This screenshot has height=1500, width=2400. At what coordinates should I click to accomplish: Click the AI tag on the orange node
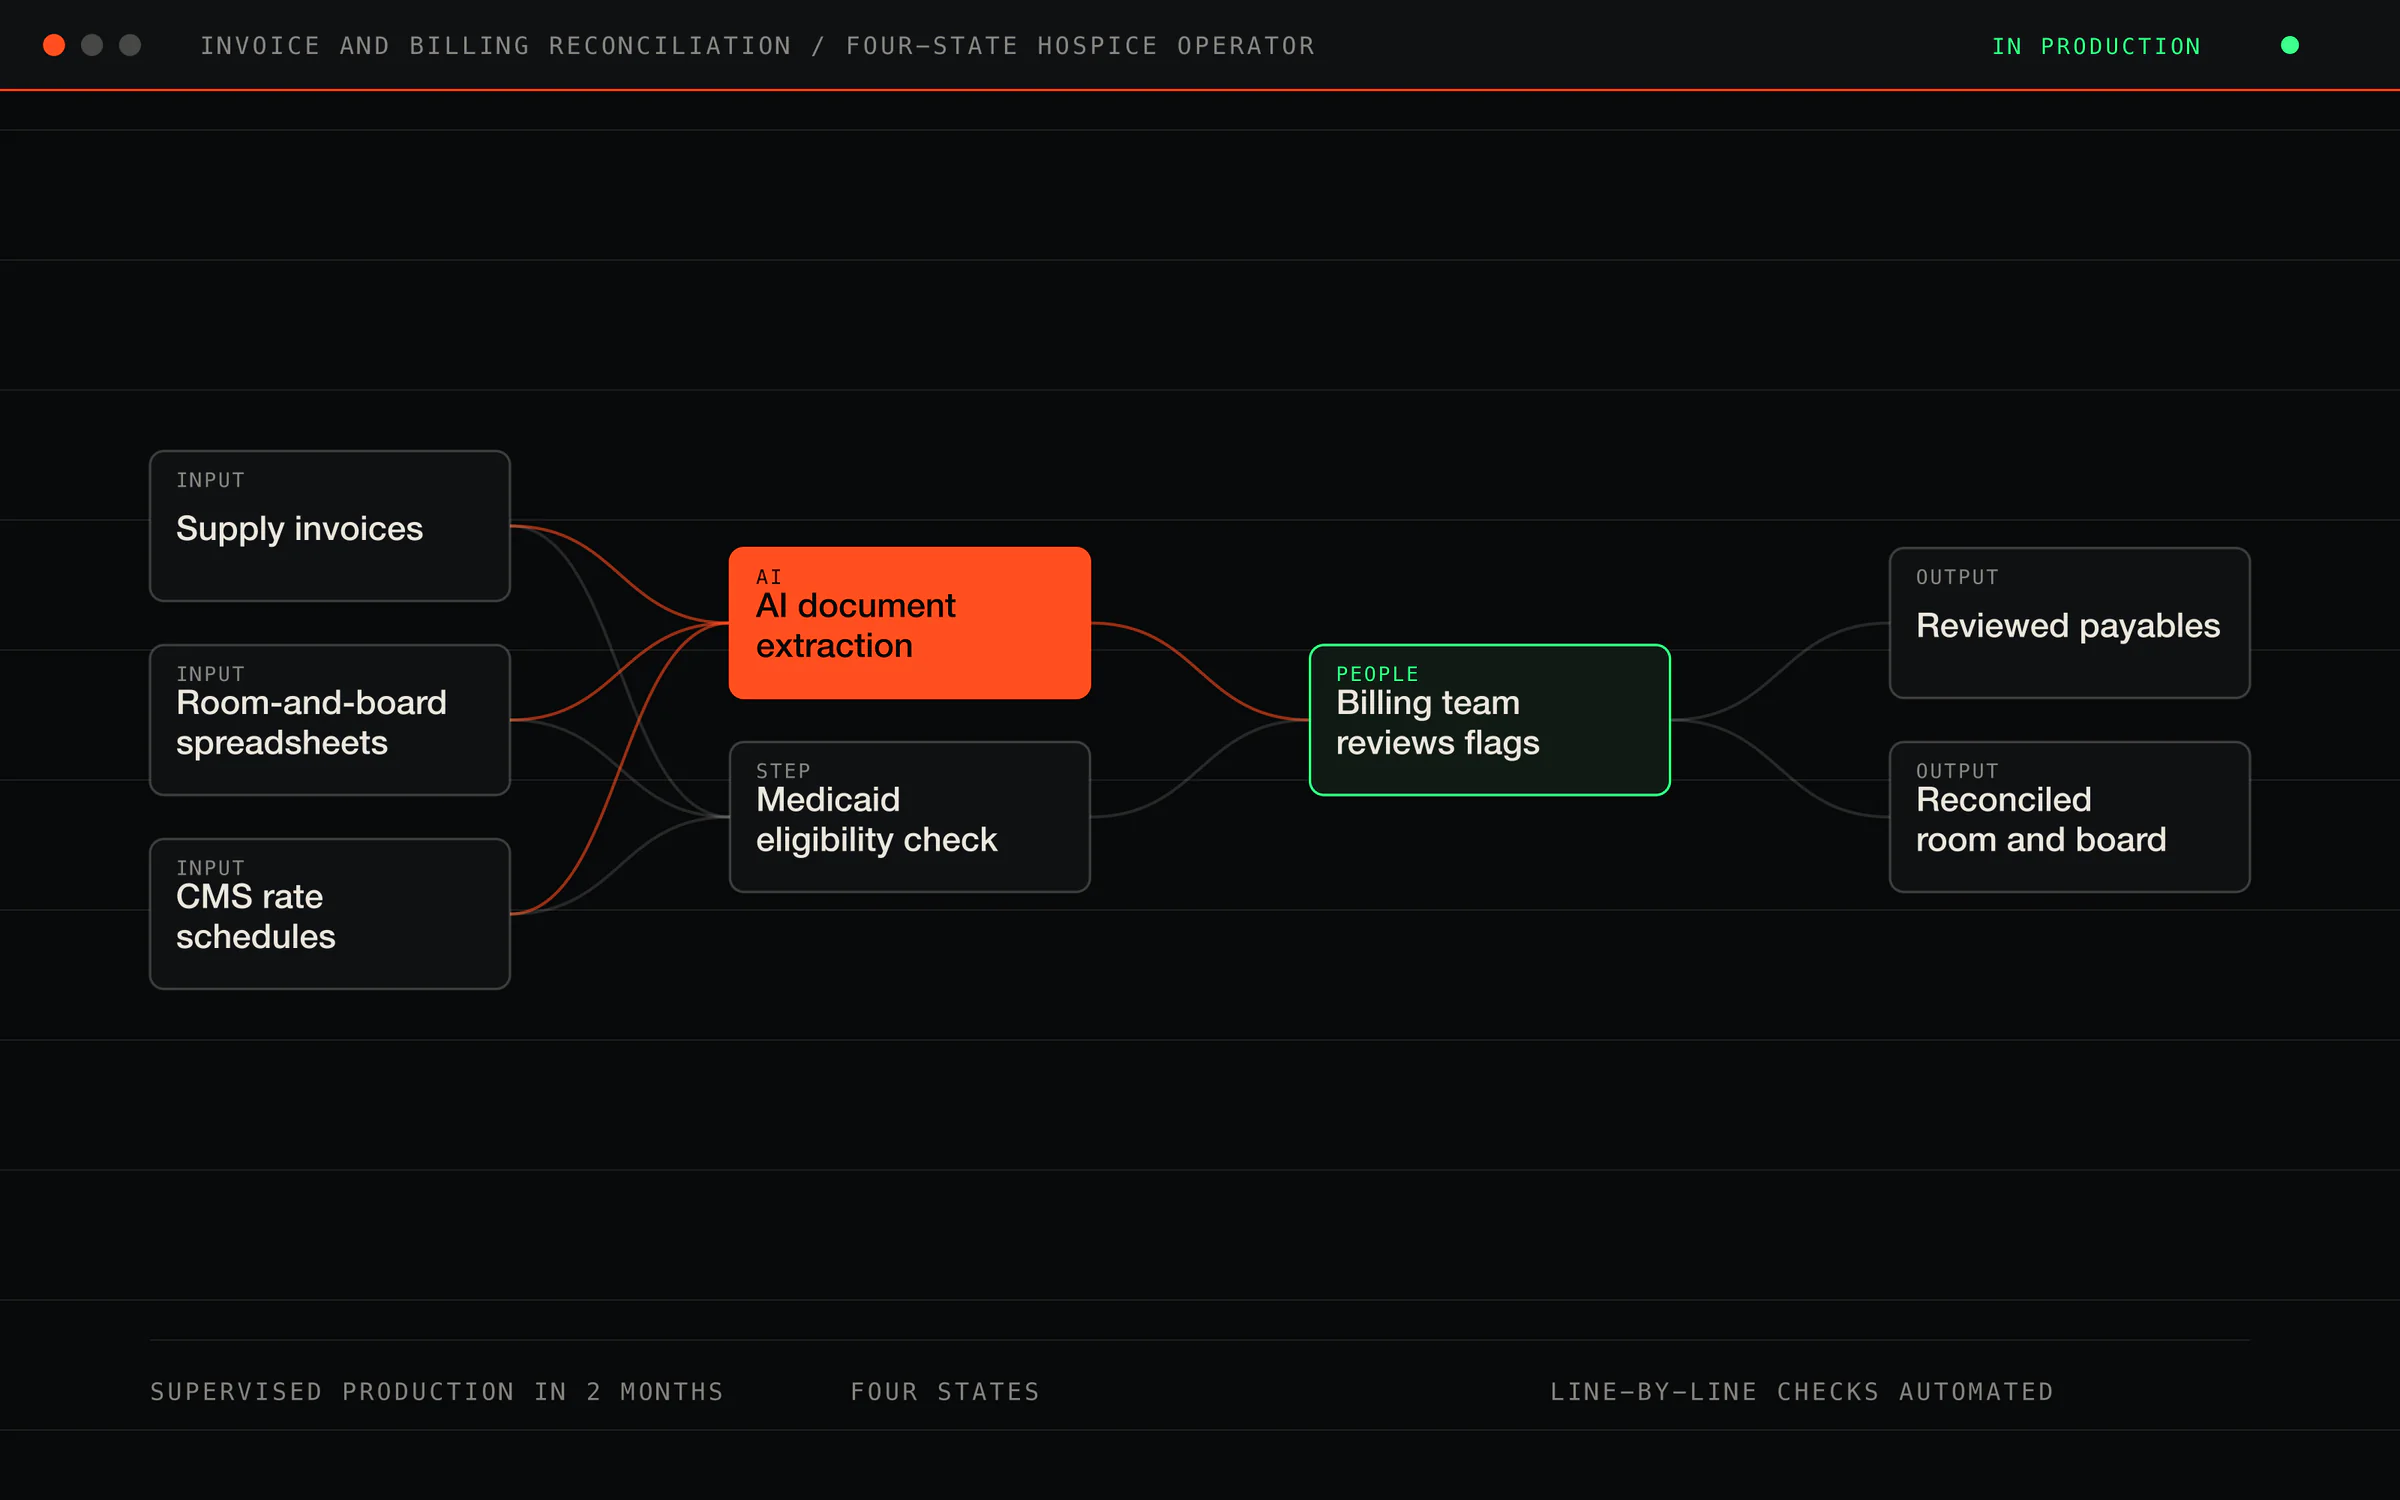click(x=768, y=577)
